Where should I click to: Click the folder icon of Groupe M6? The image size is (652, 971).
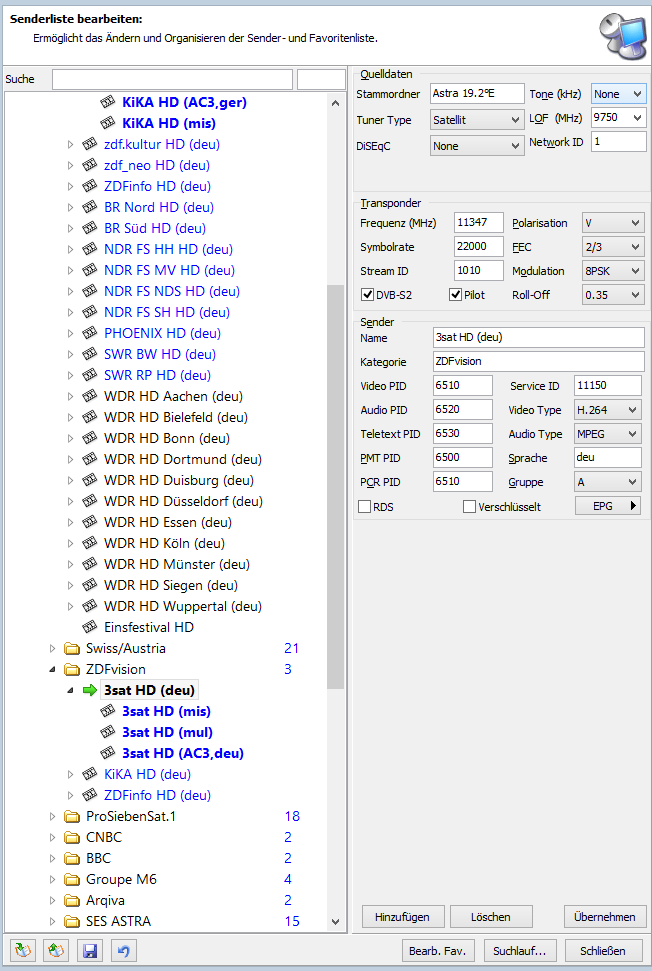(72, 879)
